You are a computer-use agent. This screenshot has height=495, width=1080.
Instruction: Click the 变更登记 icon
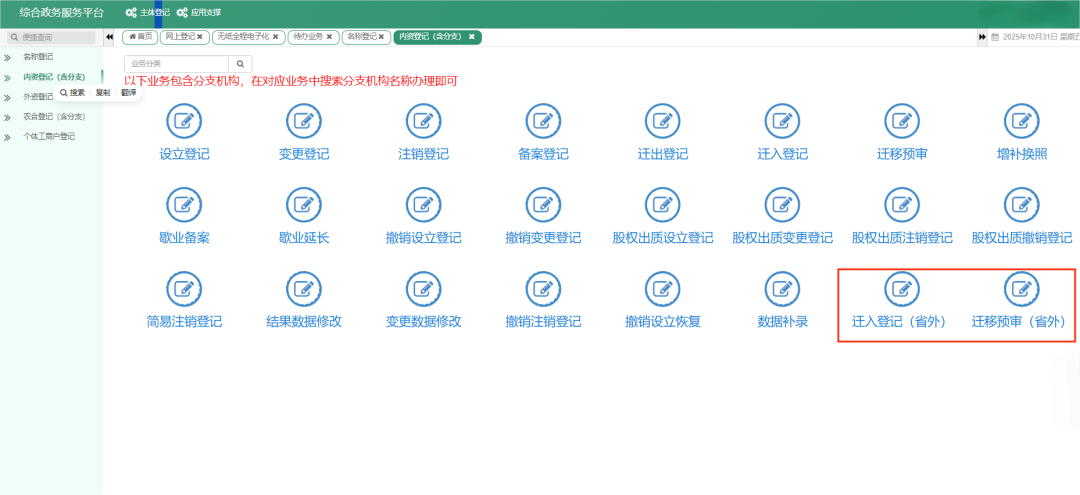304,121
